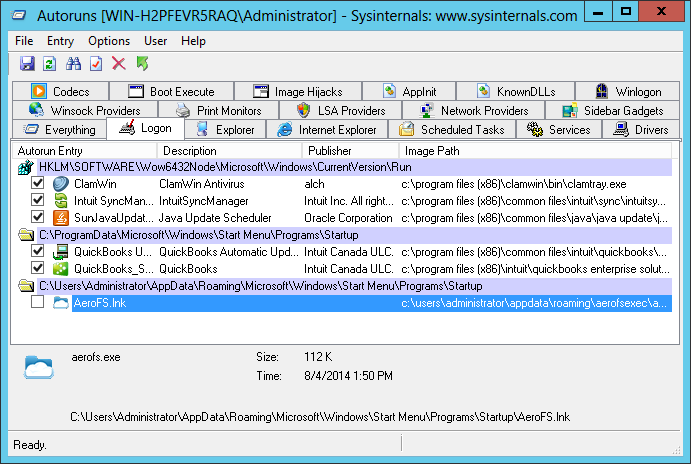This screenshot has width=691, height=464.
Task: Click the red Delete X icon
Action: click(119, 64)
